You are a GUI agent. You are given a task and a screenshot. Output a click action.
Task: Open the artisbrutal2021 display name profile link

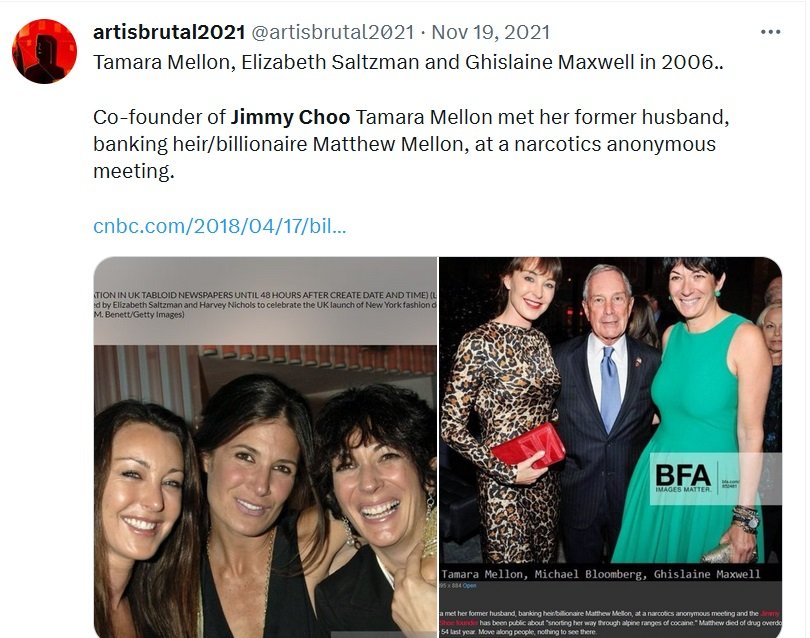pyautogui.click(x=169, y=32)
